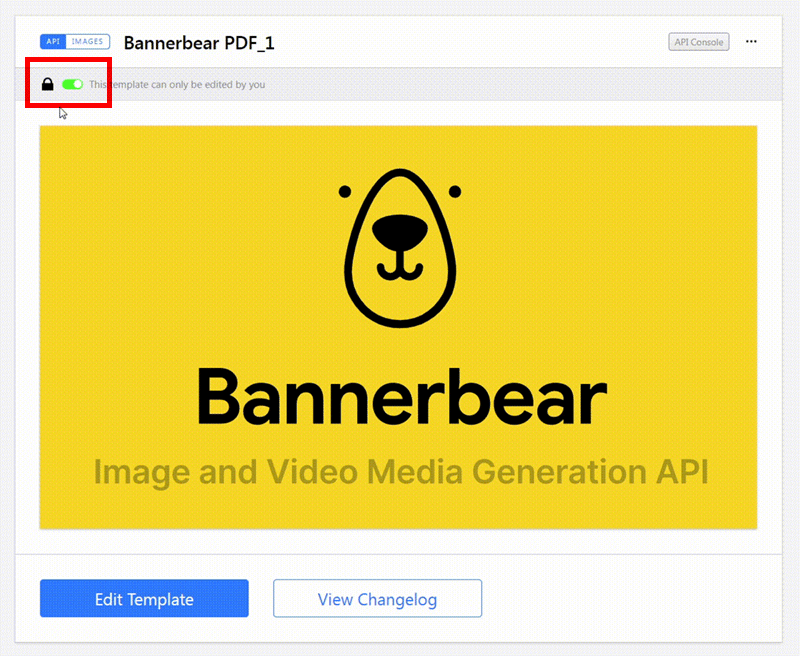Click the black padlock icon
800x656 pixels.
(x=47, y=85)
